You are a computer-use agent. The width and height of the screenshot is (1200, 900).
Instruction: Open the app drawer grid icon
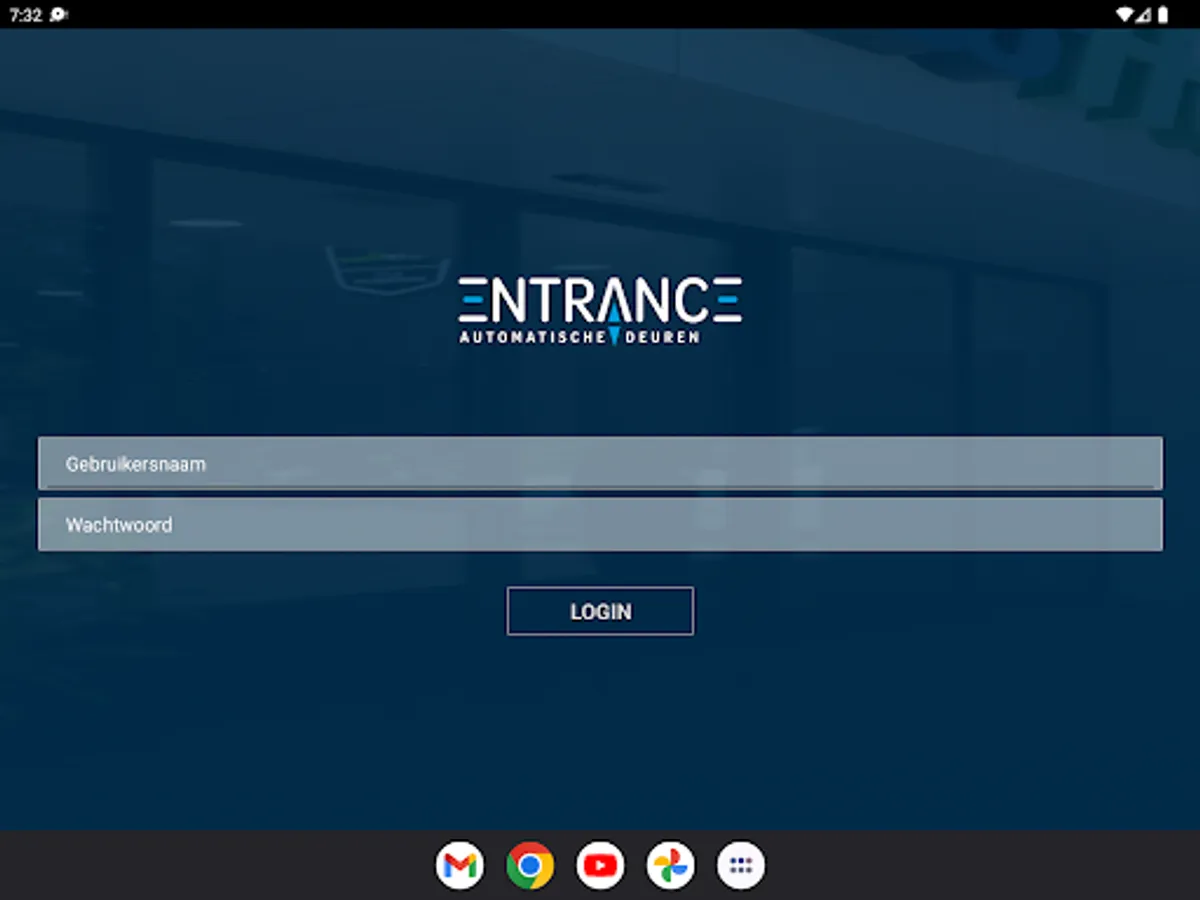point(741,865)
